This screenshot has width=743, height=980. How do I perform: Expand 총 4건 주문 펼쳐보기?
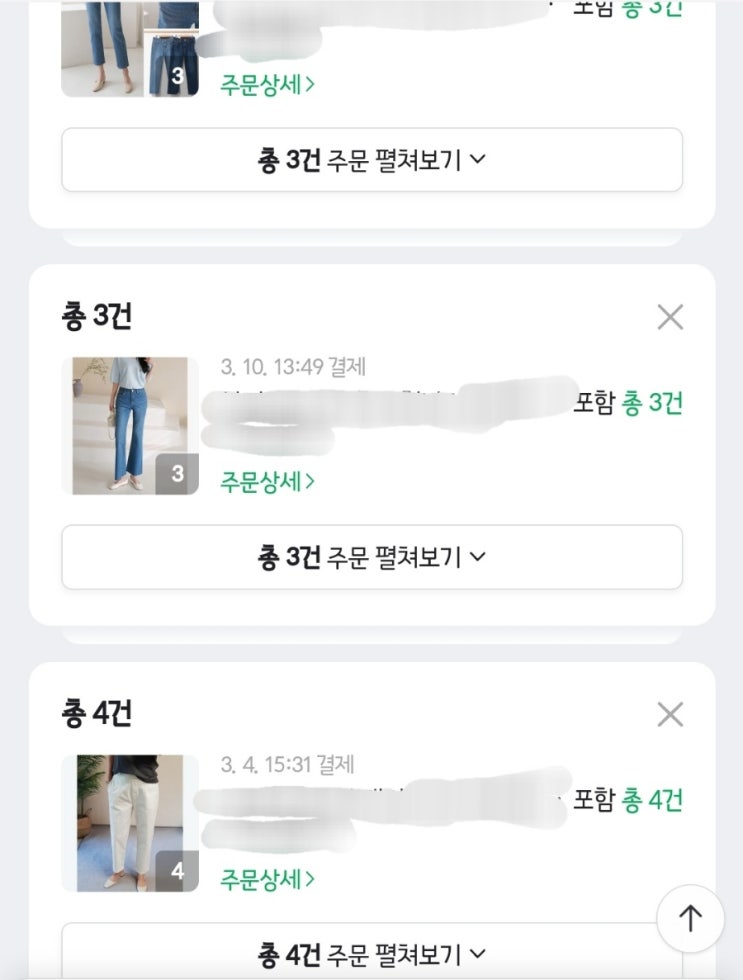pos(372,953)
